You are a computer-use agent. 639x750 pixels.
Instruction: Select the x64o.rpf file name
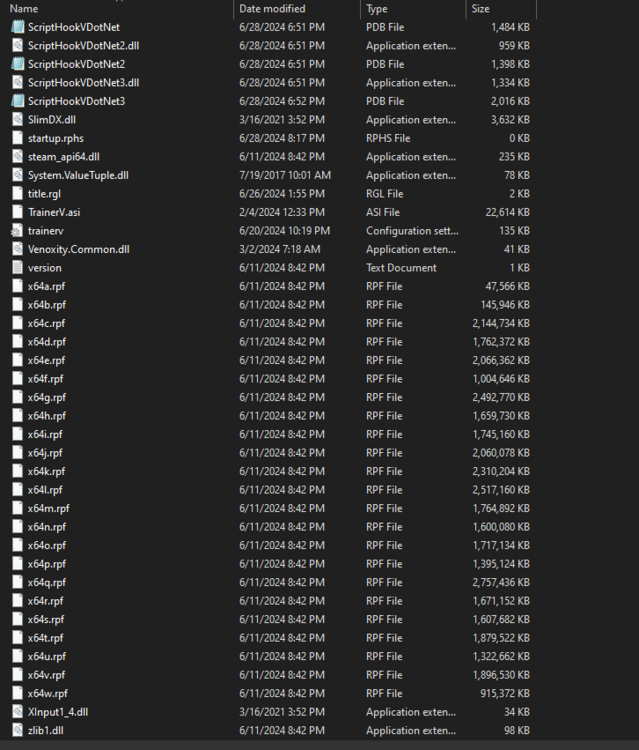tap(47, 545)
